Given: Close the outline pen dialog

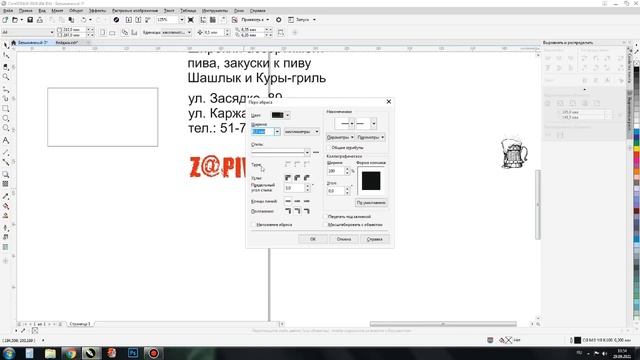Looking at the screenshot, I should point(389,101).
